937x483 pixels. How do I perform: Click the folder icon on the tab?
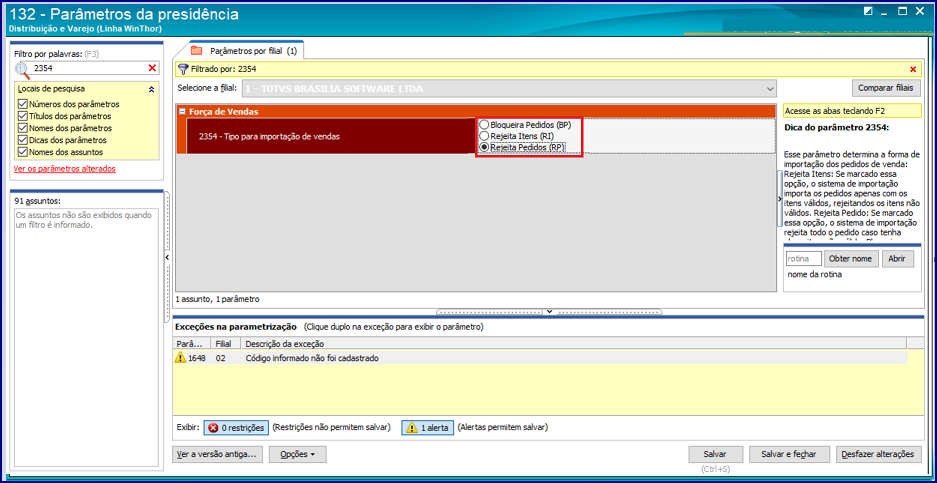(x=197, y=51)
